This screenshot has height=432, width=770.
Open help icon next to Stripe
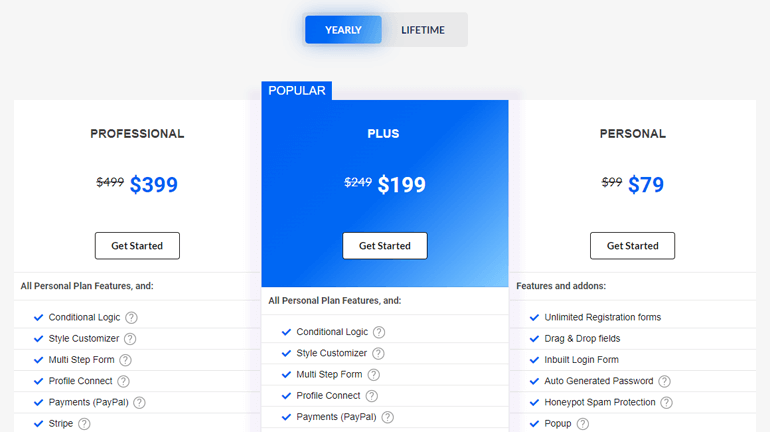click(x=84, y=424)
